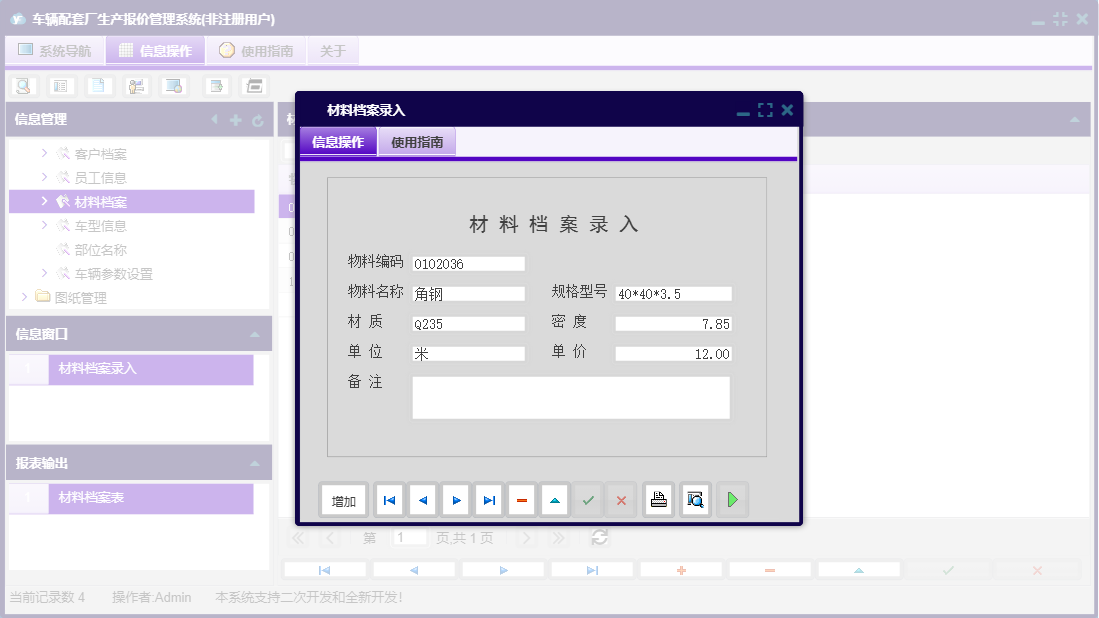Open 材料档案表 under 报表输出
This screenshot has height=618, width=1099.
92,498
